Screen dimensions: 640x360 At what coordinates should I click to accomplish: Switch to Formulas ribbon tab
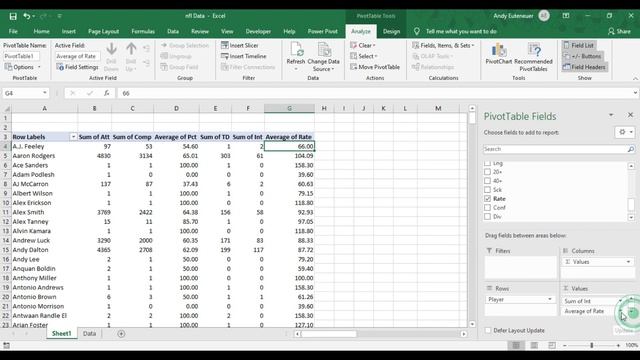click(143, 31)
